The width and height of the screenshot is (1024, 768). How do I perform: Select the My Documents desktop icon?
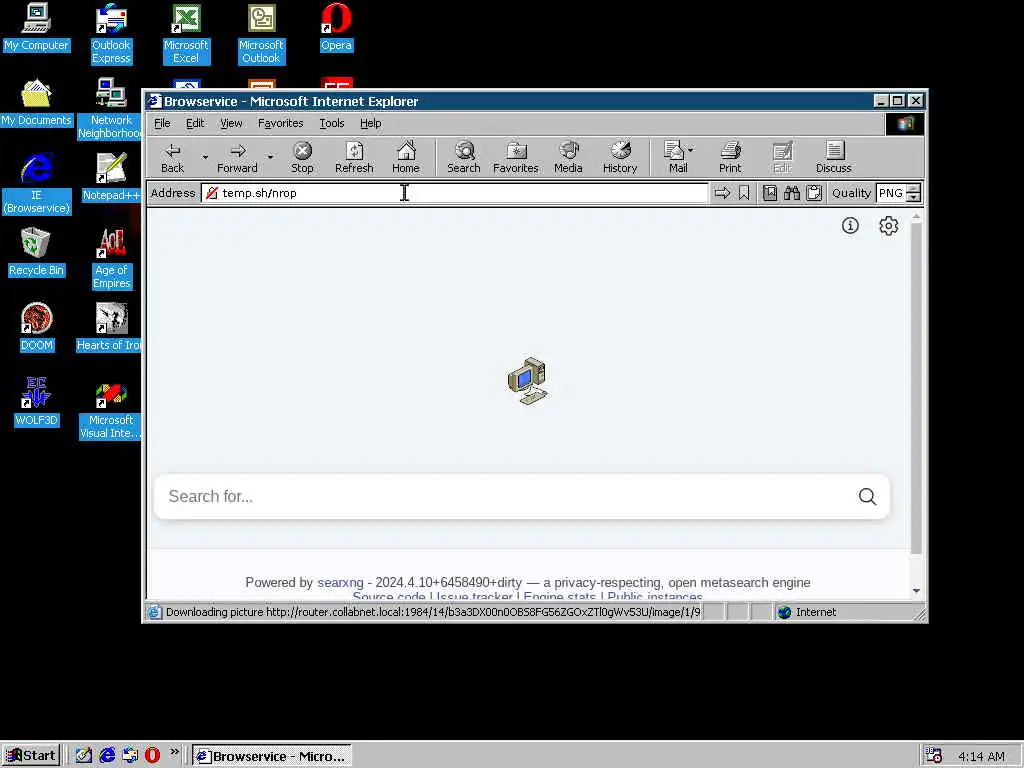pos(36,103)
